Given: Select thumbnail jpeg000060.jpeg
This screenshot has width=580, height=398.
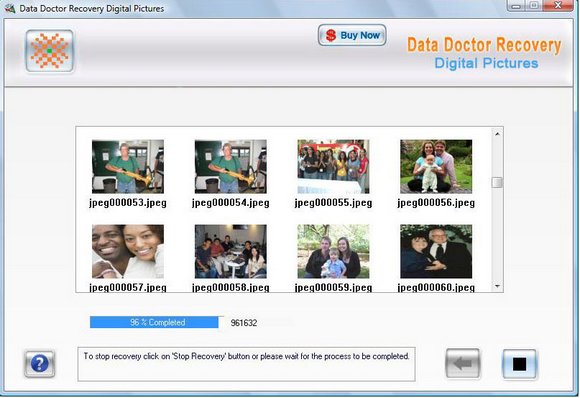Looking at the screenshot, I should [436, 252].
